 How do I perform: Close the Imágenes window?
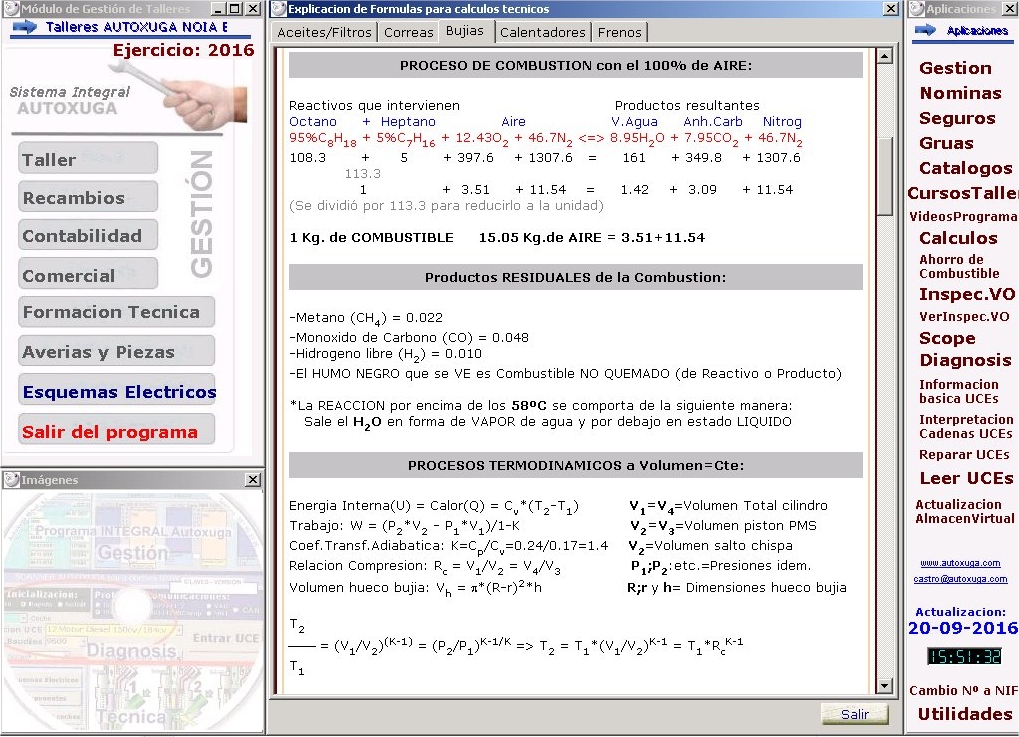point(253,480)
